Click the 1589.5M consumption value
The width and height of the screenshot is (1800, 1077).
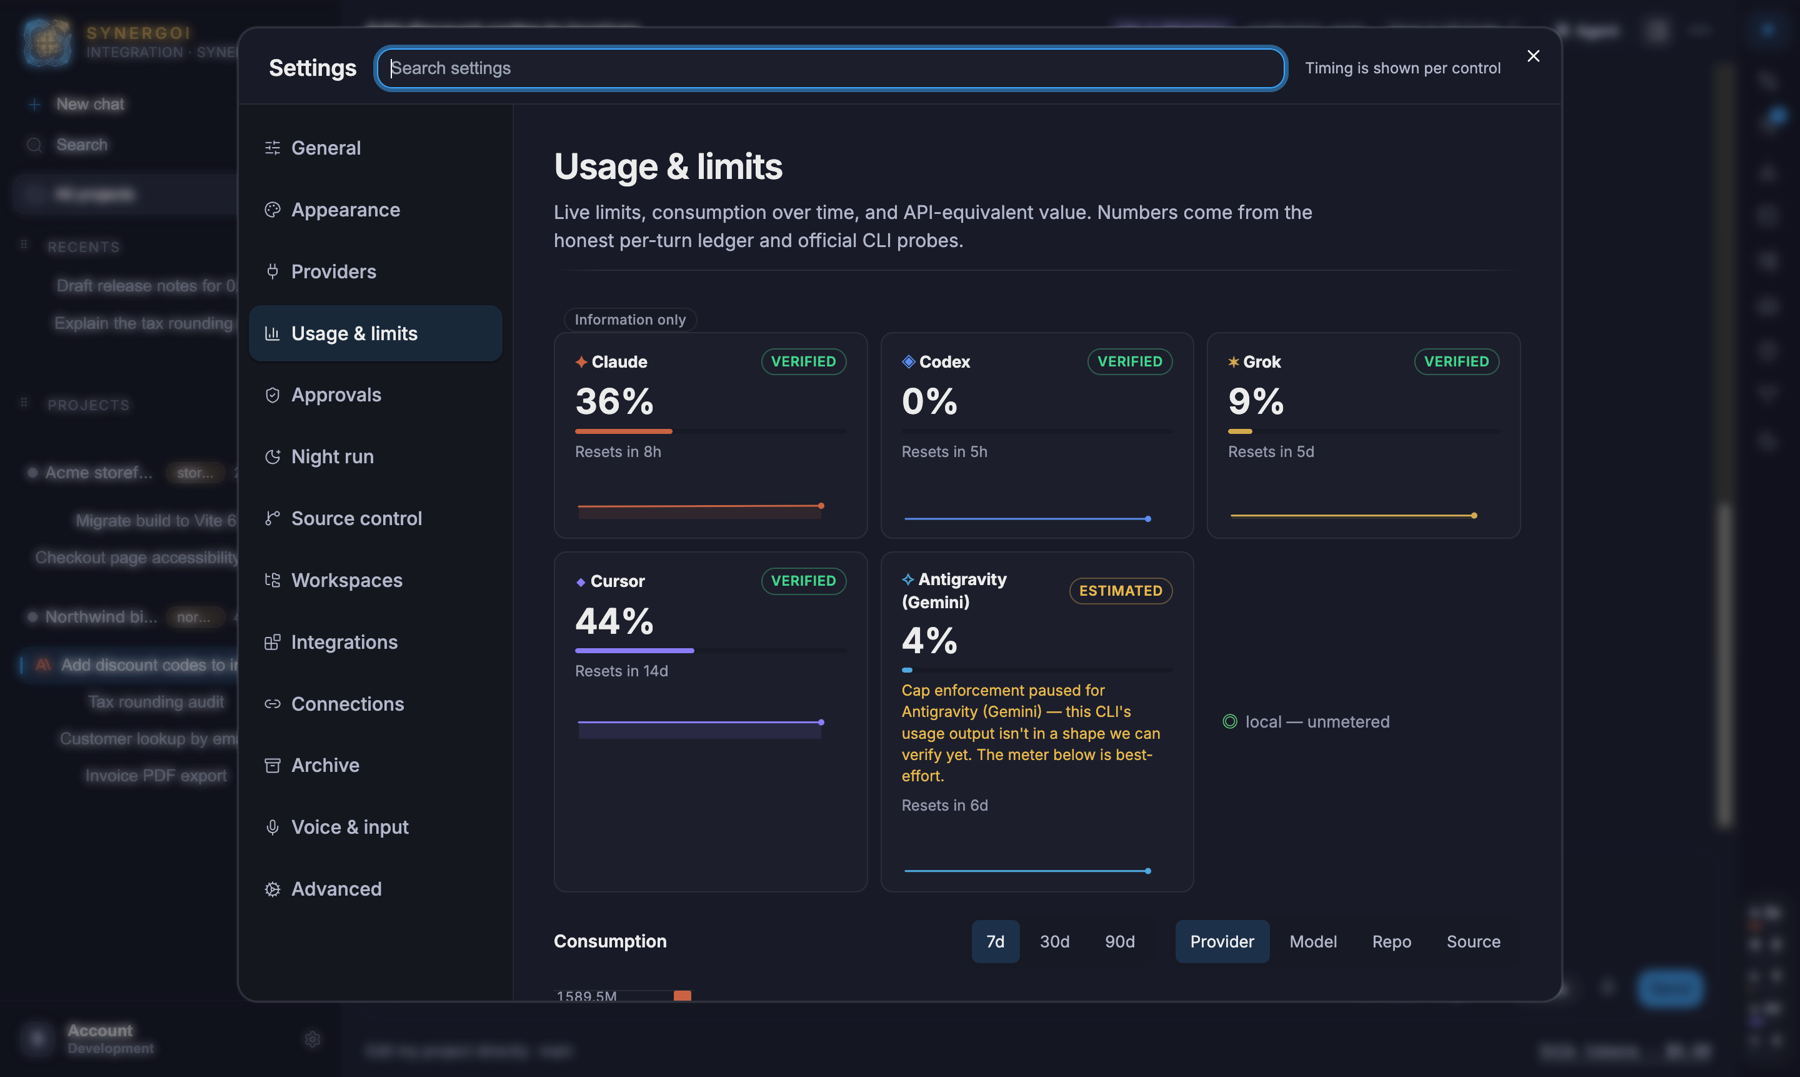point(586,996)
